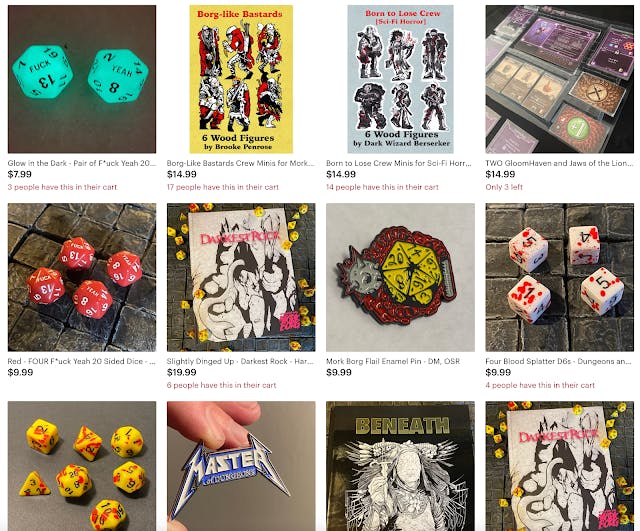The width and height of the screenshot is (640, 531).
Task: Open the 'Born to Lose Crew Minis' listing title
Action: click(399, 163)
